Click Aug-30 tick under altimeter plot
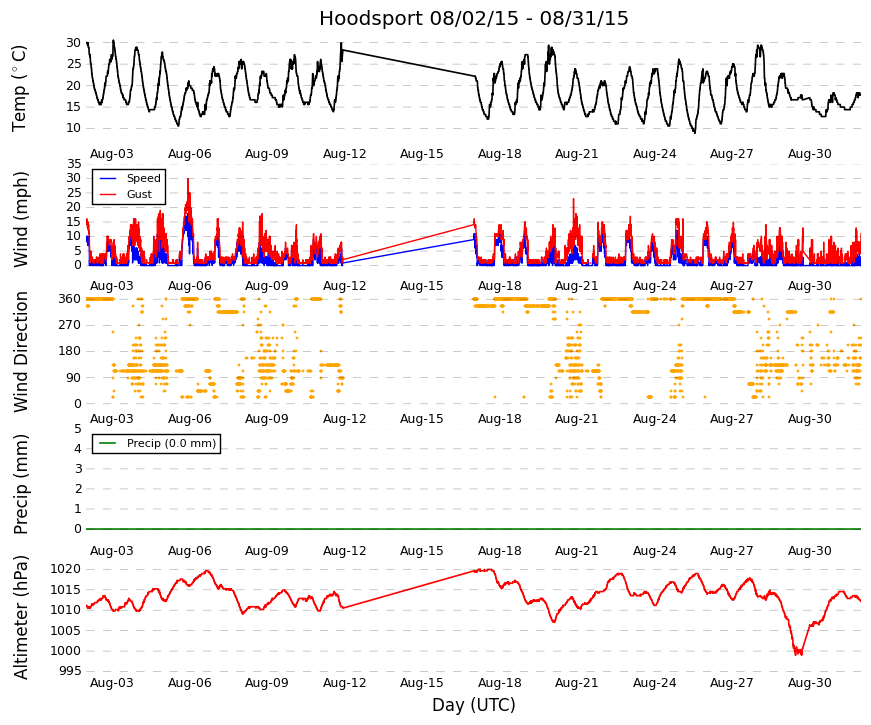This screenshot has height=725, width=871. 809,683
